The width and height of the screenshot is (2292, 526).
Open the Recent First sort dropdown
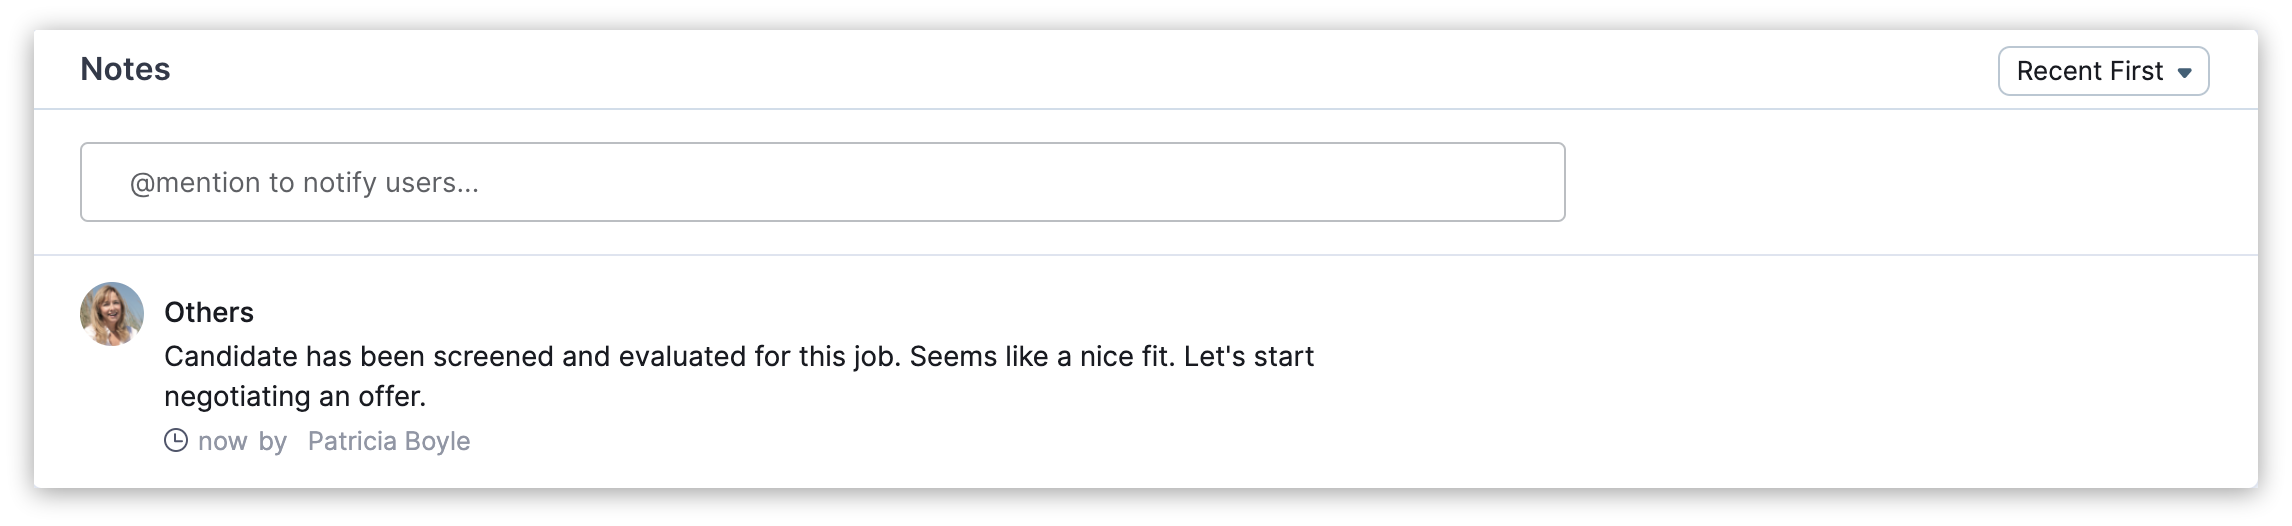tap(2102, 71)
